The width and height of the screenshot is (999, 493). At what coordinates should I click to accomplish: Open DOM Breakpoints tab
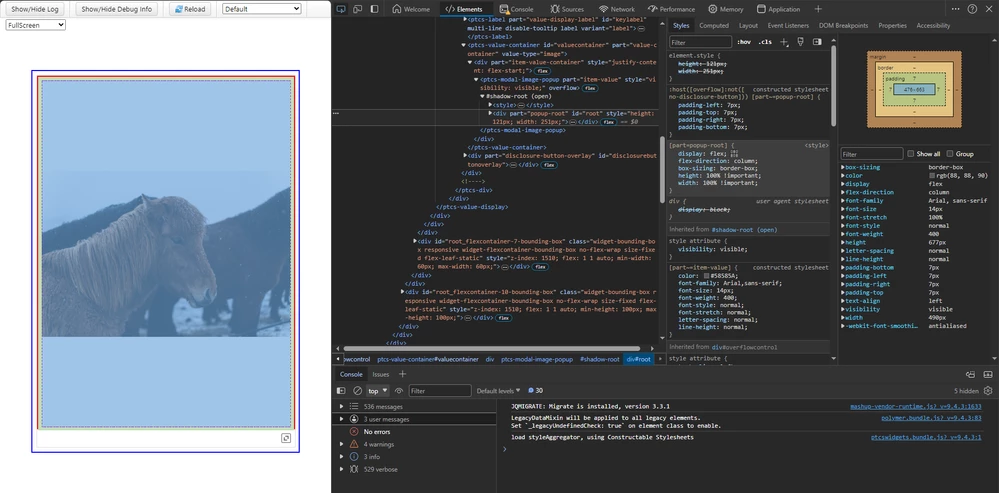[x=843, y=25]
